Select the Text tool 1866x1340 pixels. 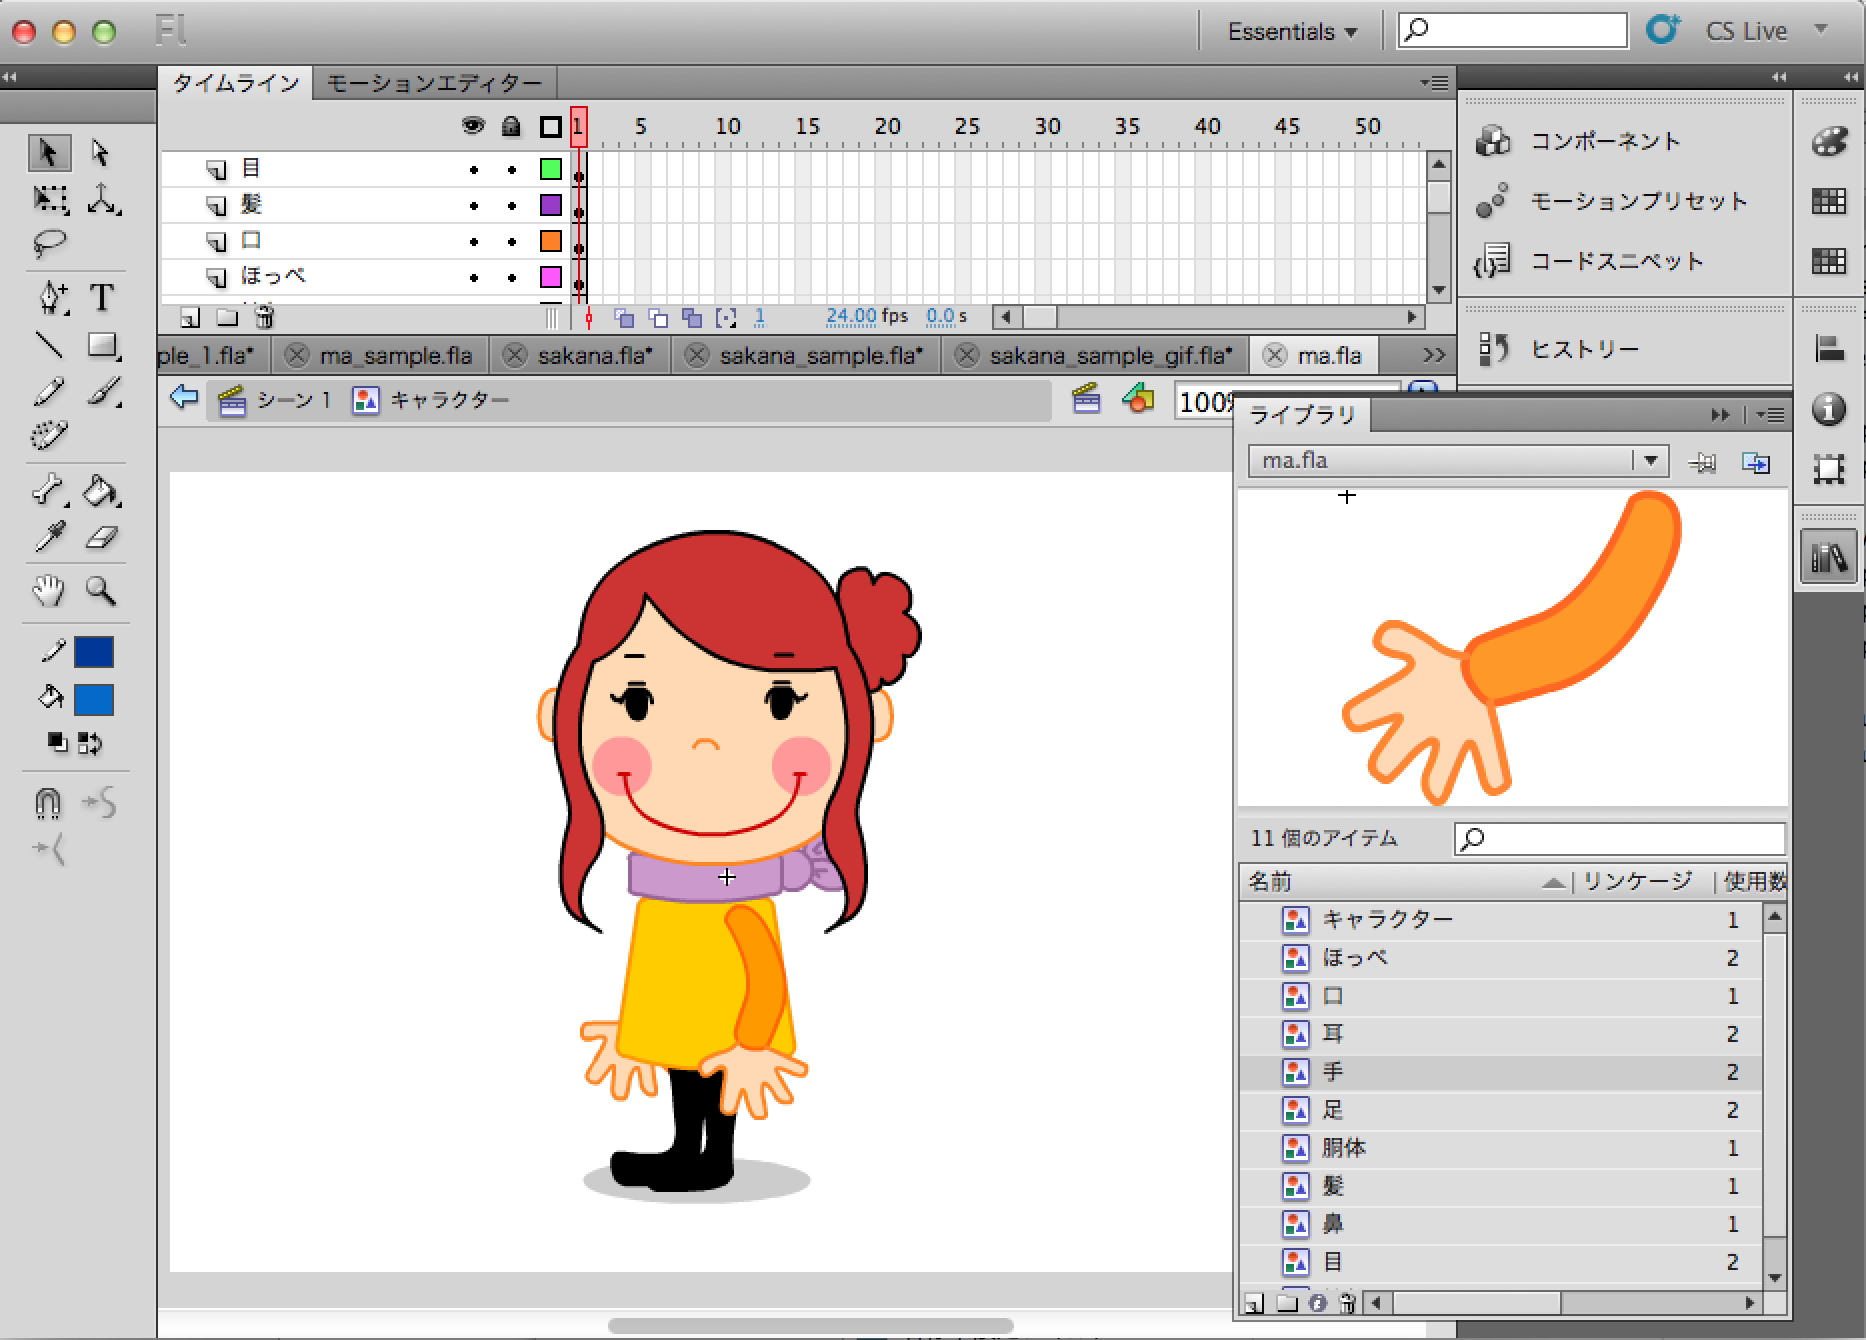pos(102,298)
